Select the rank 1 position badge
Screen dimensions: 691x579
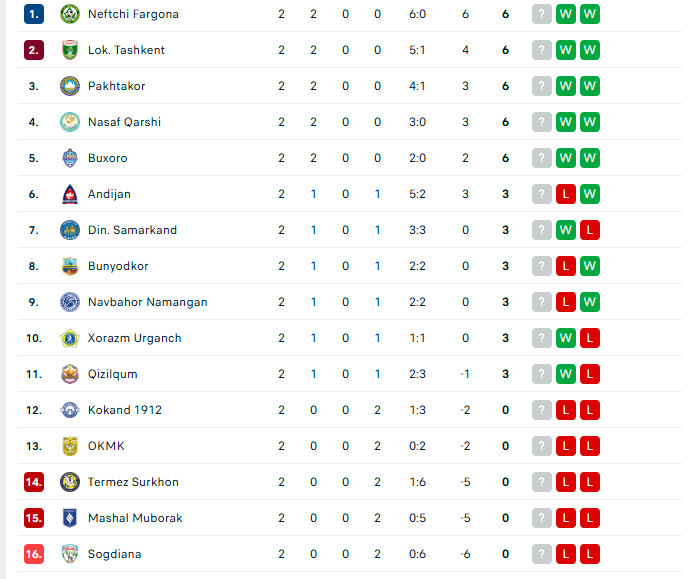[34, 14]
